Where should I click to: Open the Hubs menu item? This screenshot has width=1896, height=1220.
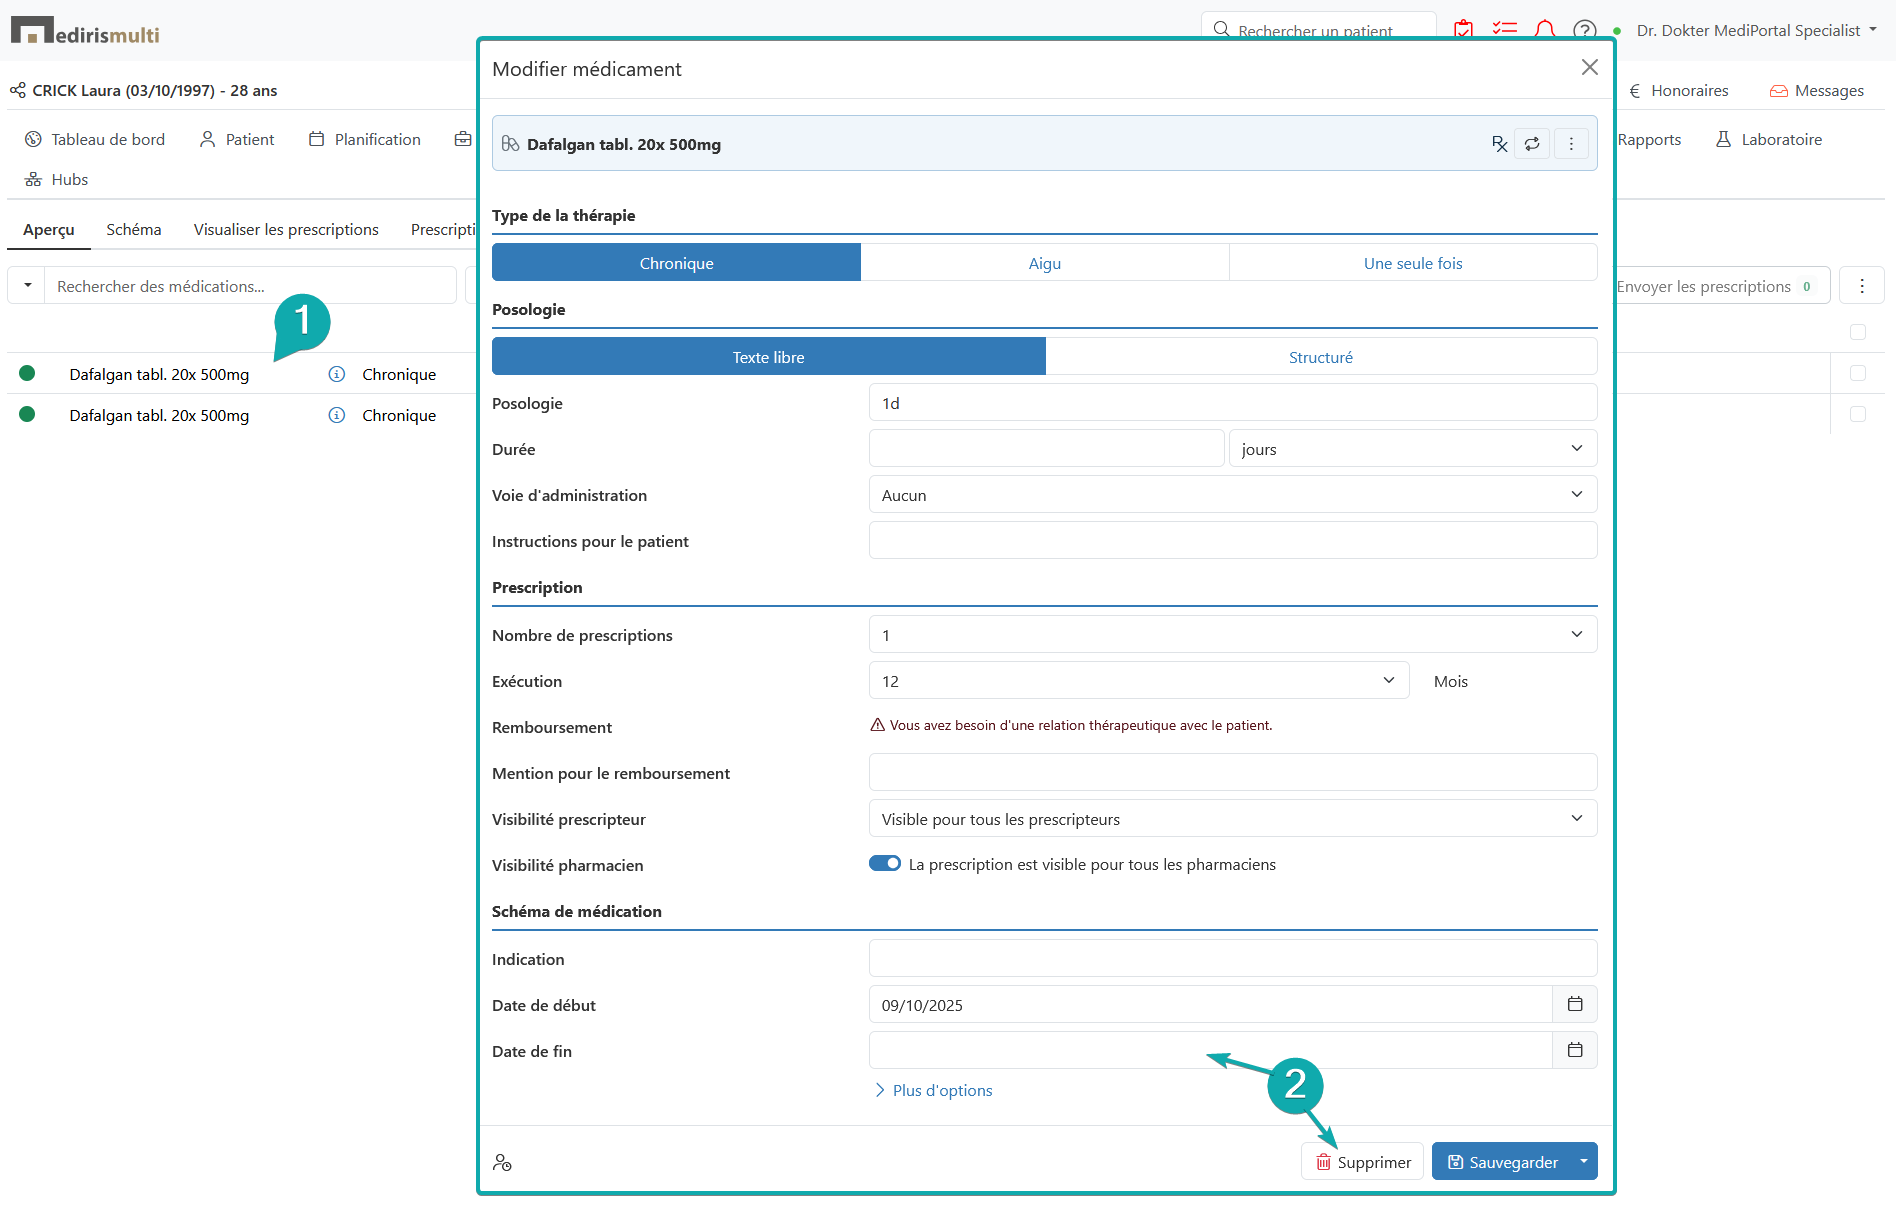tap(57, 179)
